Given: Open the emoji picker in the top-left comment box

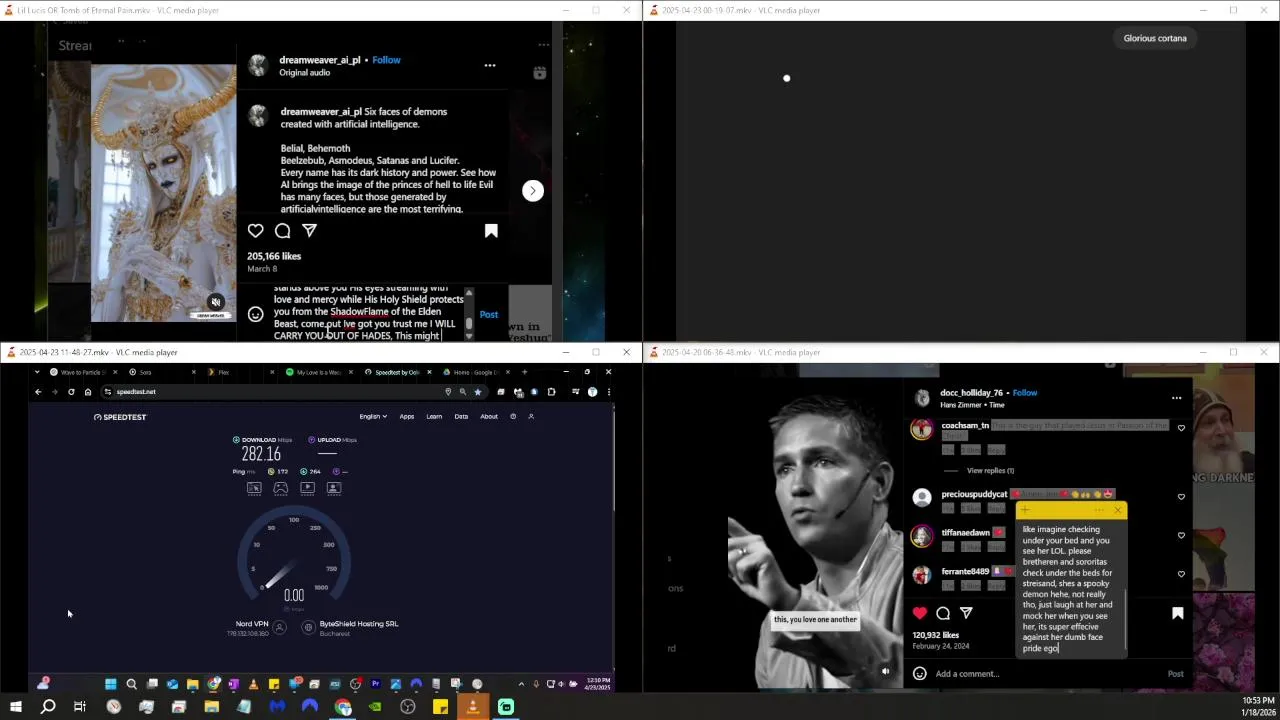Looking at the screenshot, I should coord(256,314).
